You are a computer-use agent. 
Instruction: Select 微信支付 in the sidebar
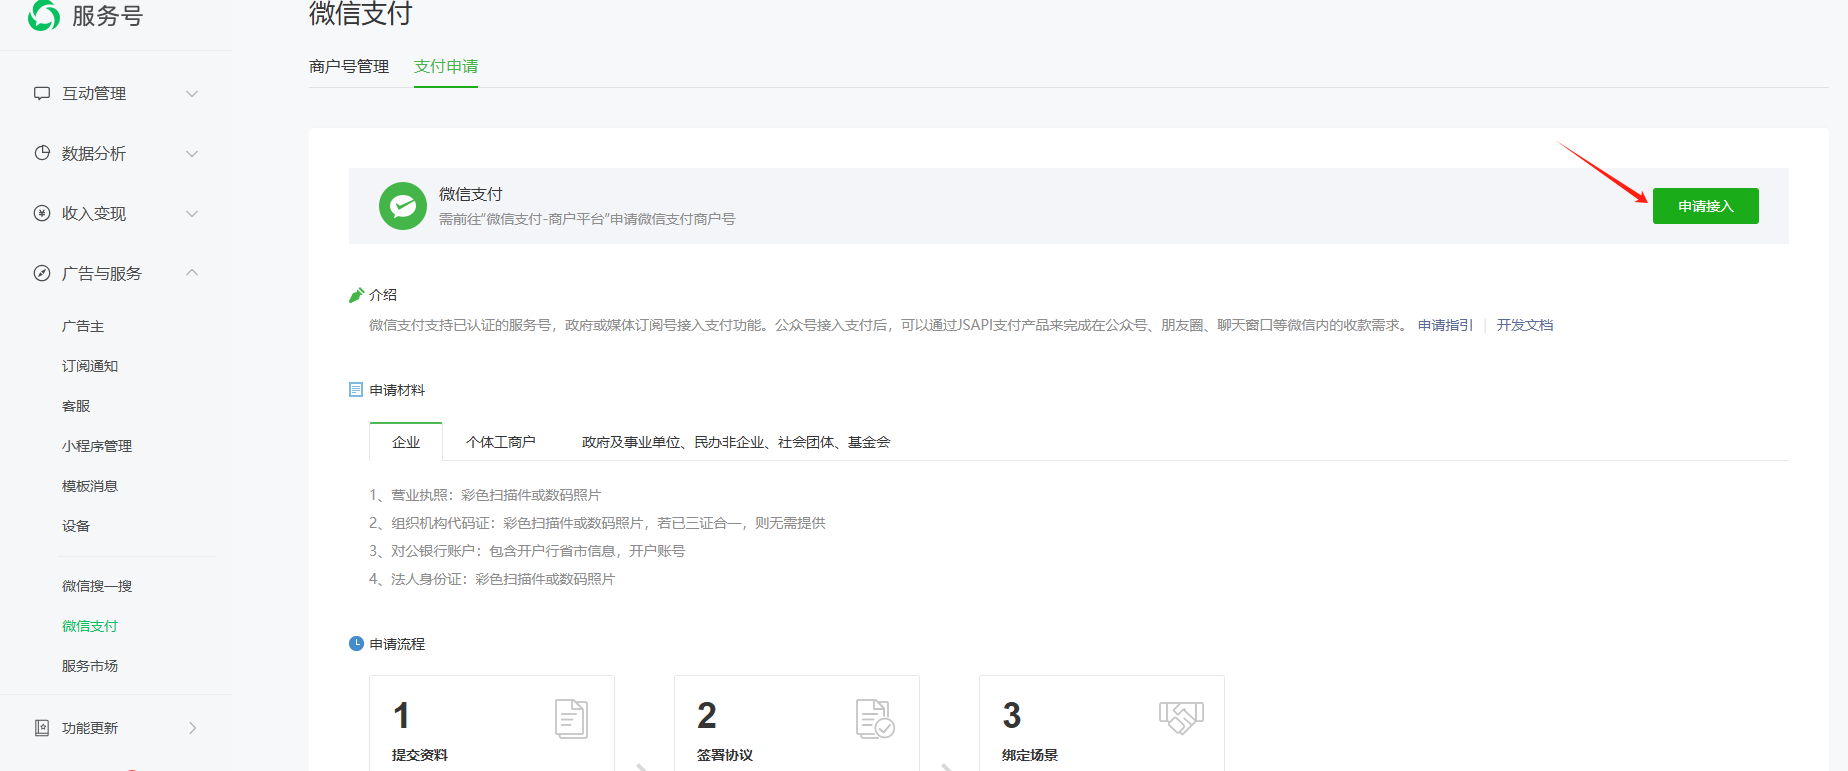coord(90,626)
